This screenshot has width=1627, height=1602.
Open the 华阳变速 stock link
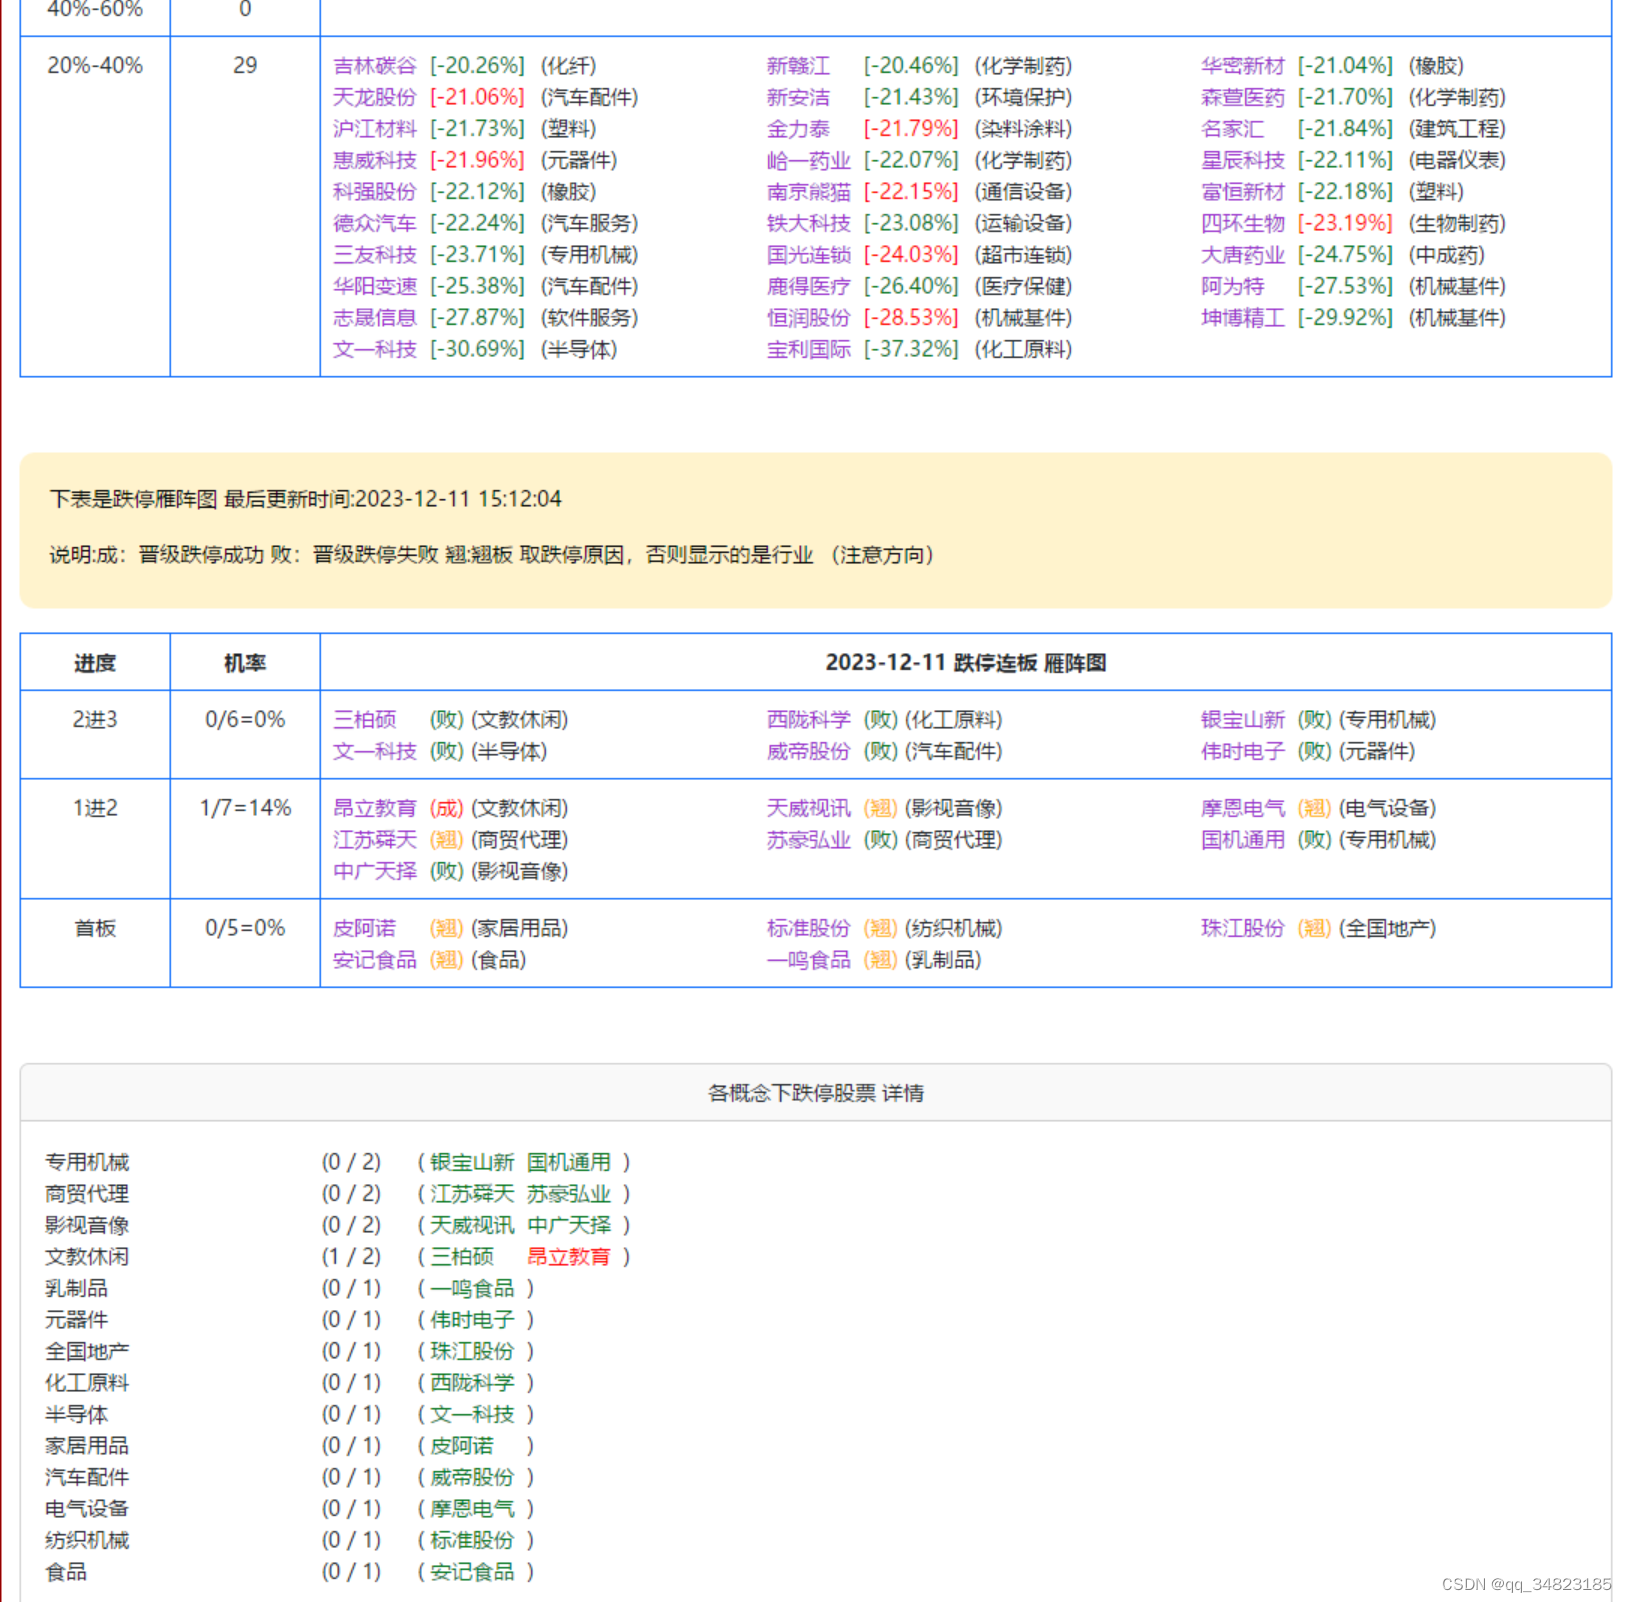(374, 286)
